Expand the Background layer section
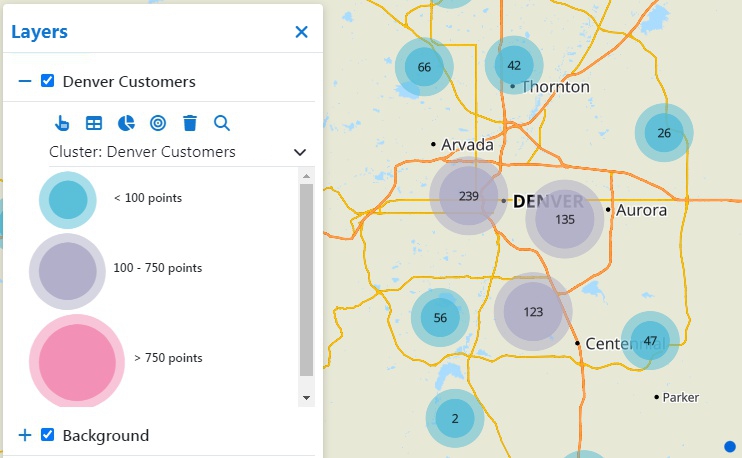This screenshot has height=458, width=742. click(25, 435)
